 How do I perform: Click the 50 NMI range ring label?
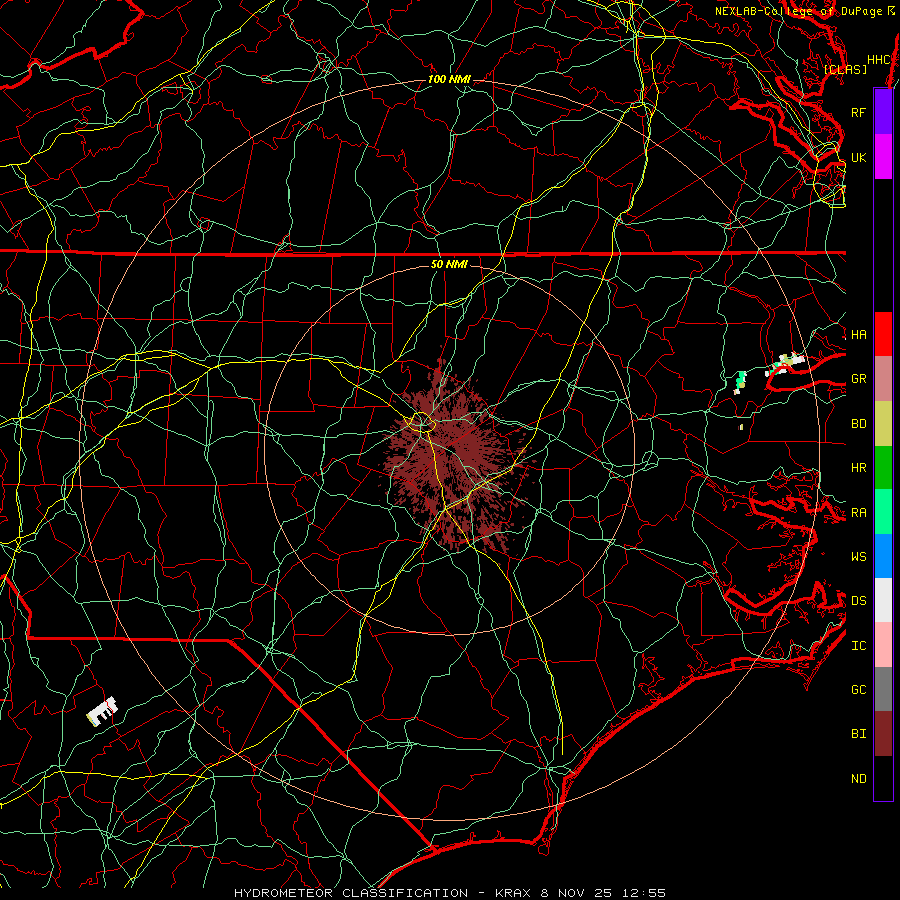[449, 264]
